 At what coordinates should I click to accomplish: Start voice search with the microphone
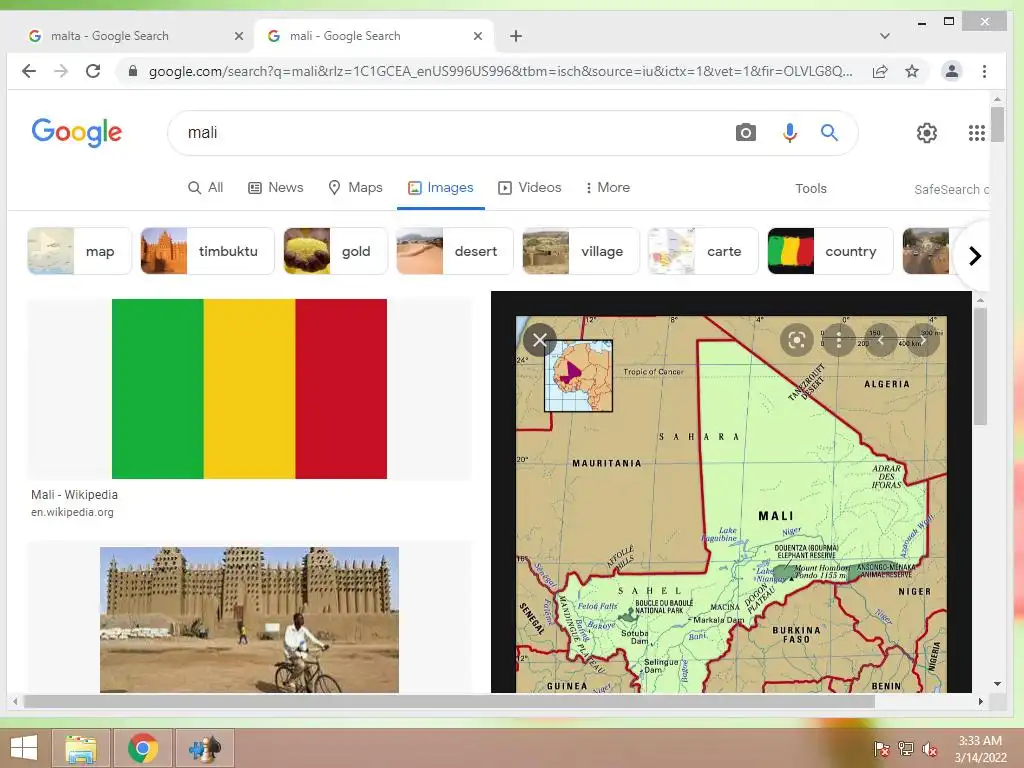tap(790, 133)
